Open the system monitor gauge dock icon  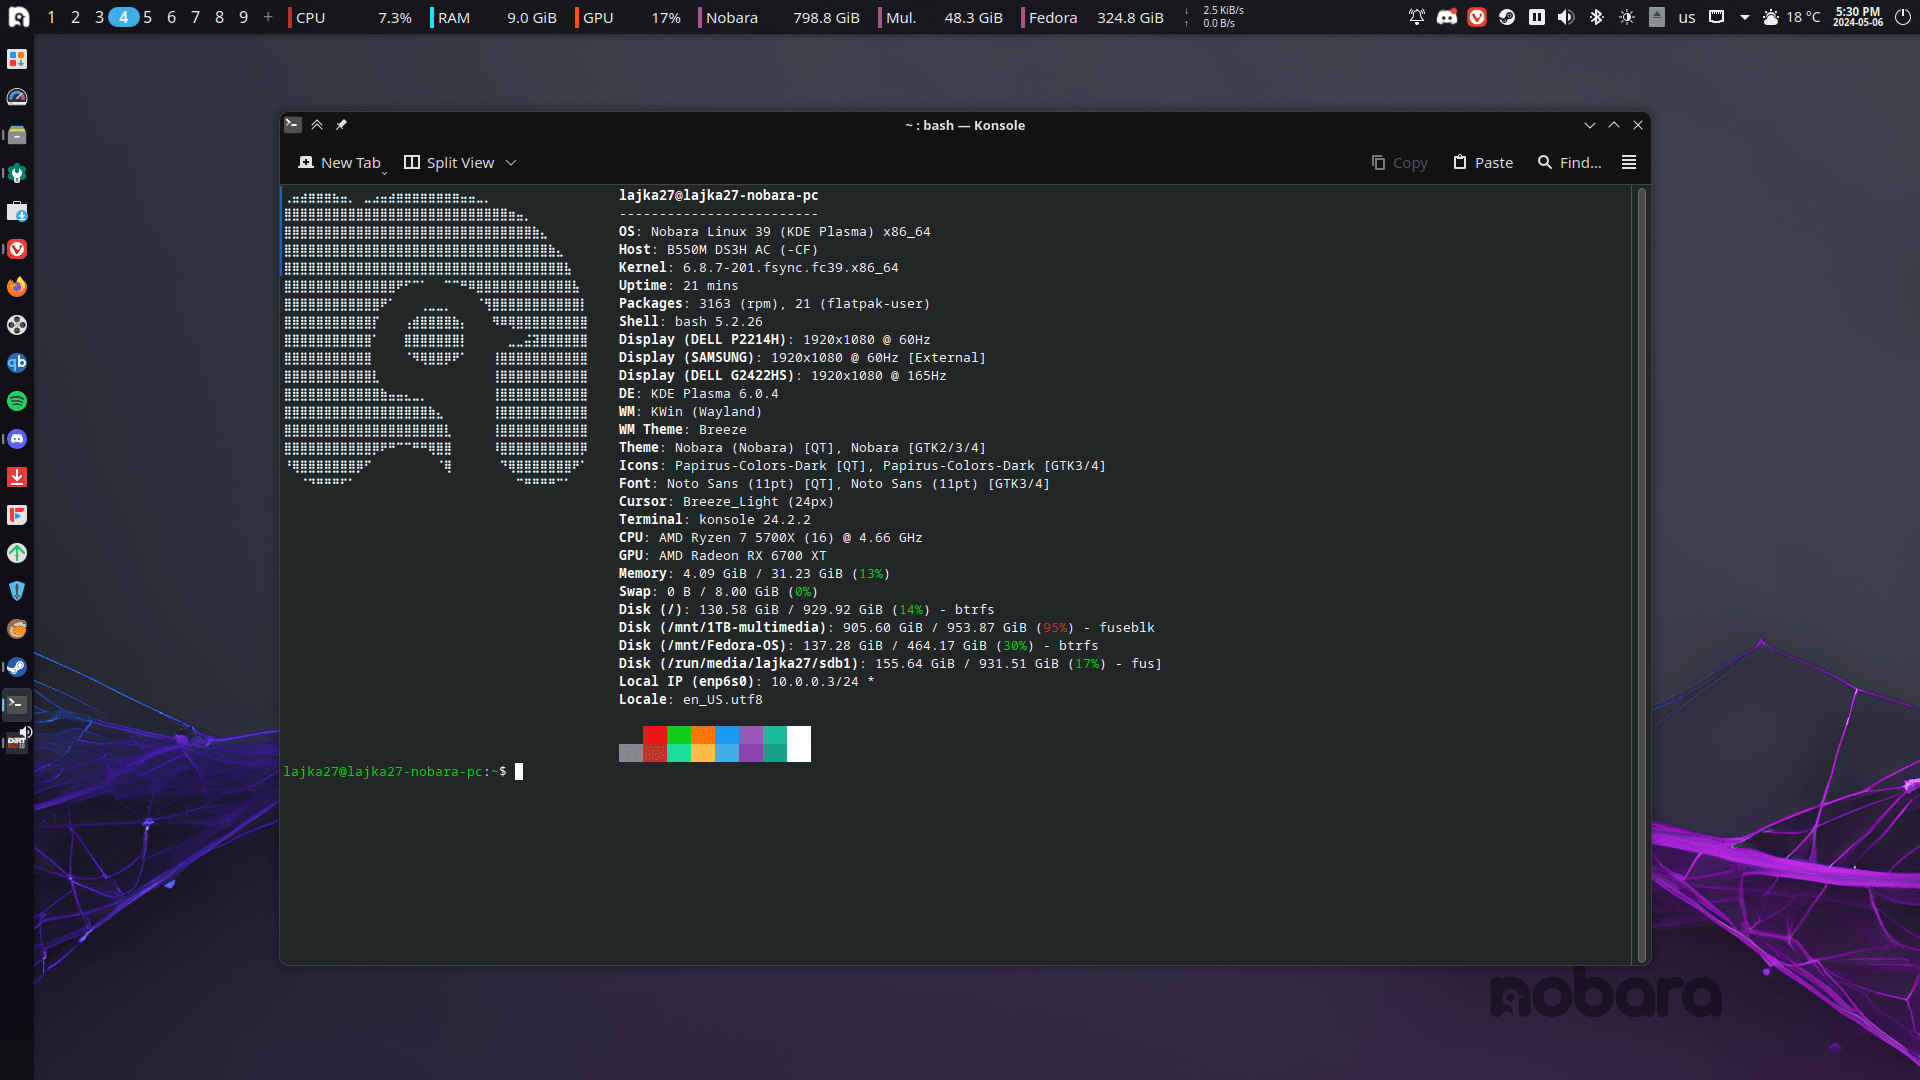(x=17, y=97)
